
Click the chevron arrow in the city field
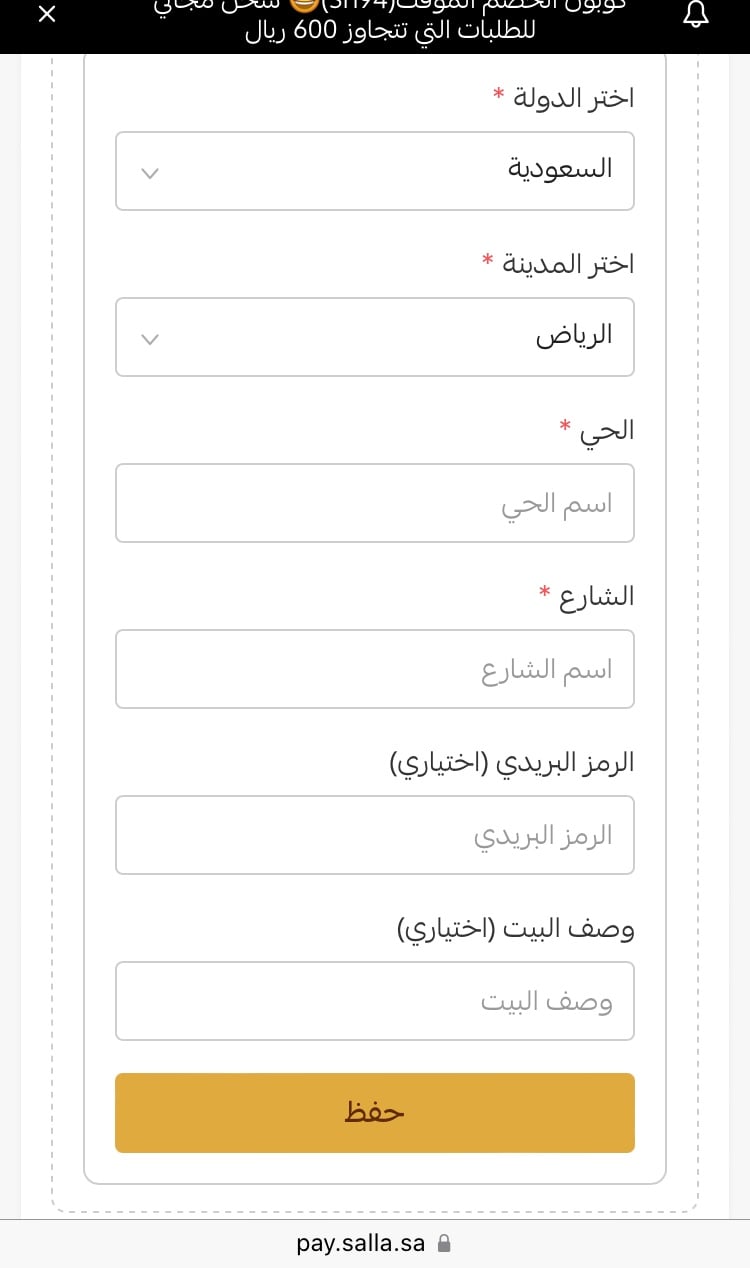pos(150,339)
